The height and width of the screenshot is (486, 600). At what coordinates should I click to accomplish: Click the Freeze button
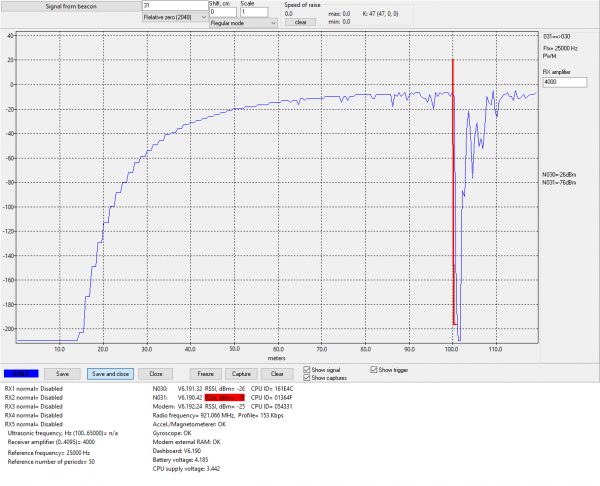(205, 374)
